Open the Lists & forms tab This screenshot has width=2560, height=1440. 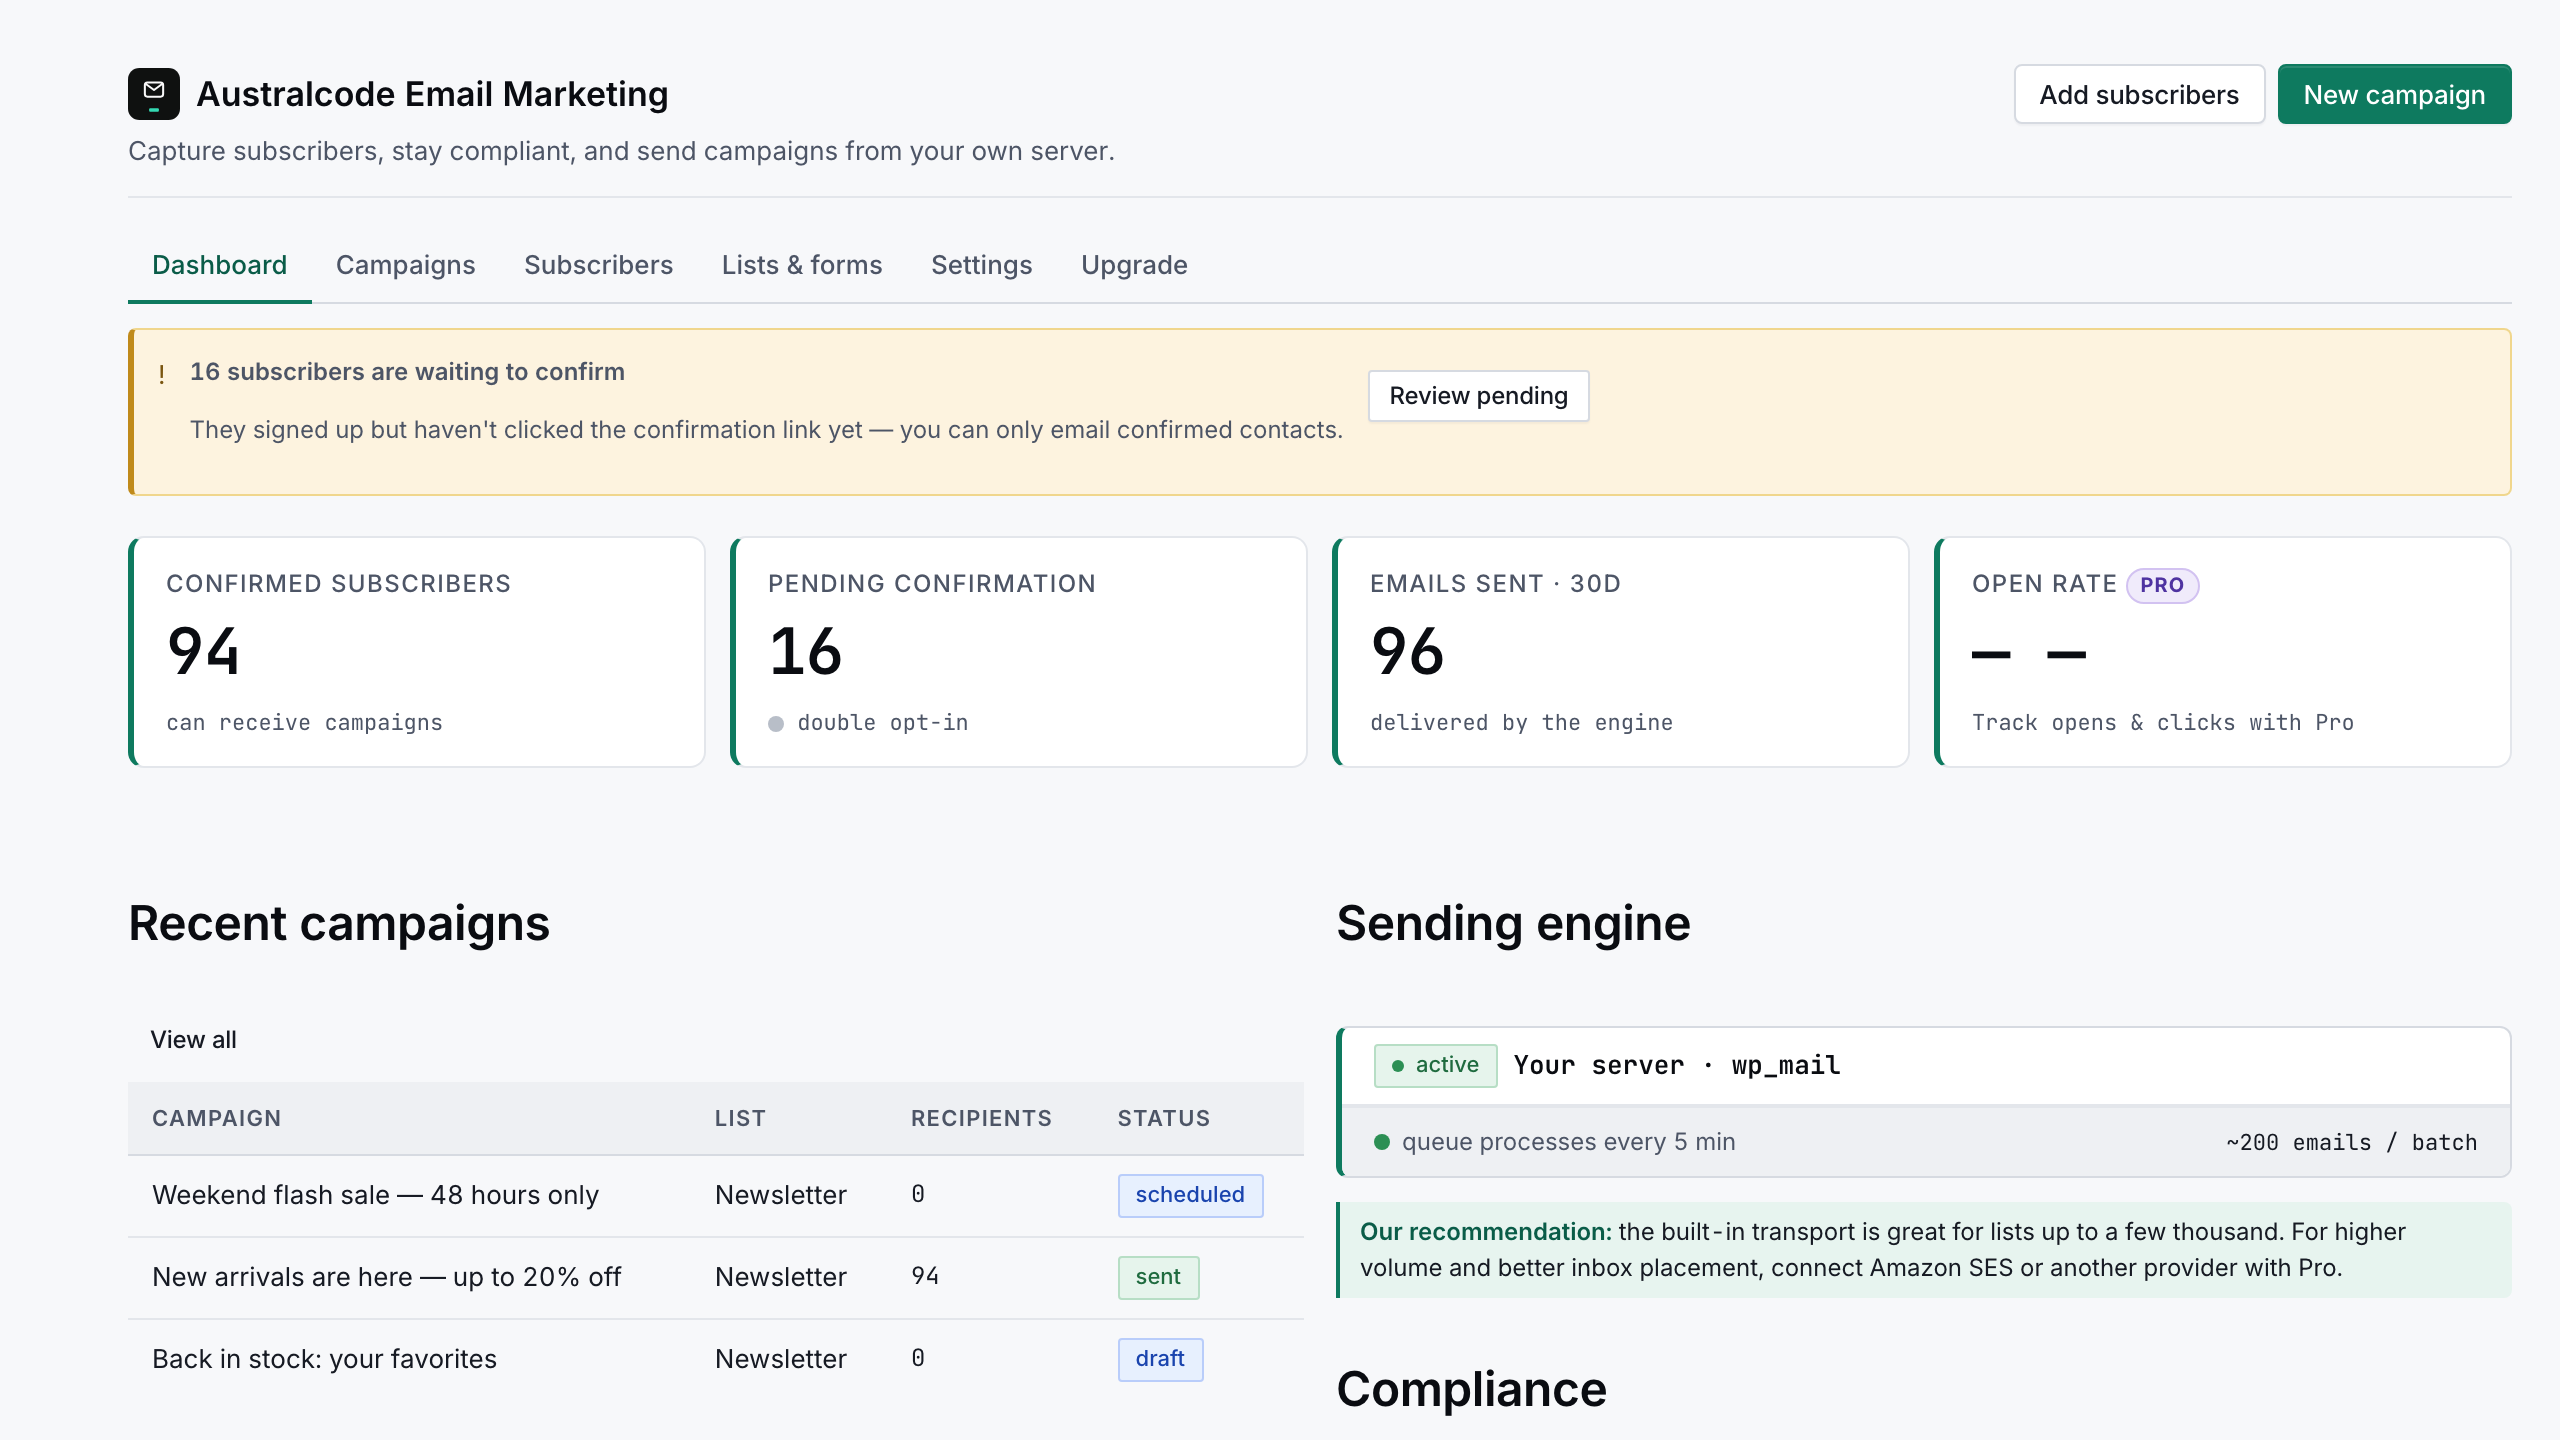pos(802,265)
